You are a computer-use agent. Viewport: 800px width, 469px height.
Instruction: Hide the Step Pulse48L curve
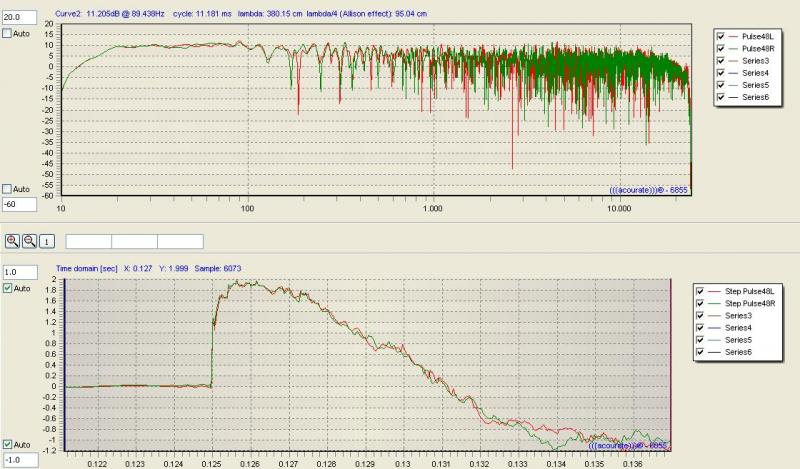700,291
